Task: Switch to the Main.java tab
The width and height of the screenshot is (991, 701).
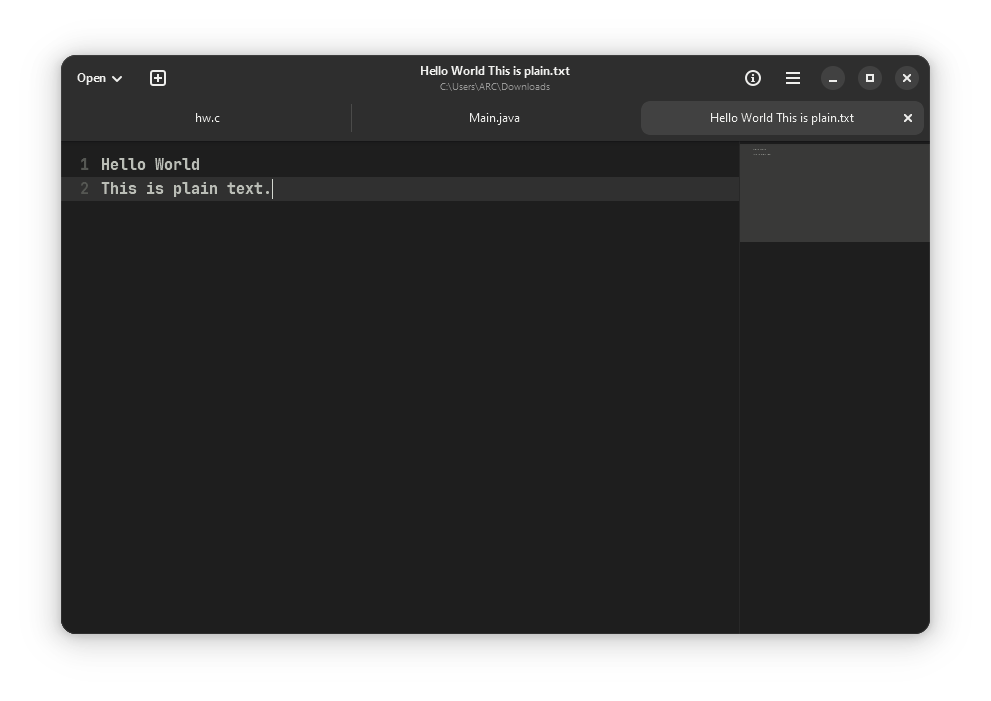Action: [x=494, y=118]
